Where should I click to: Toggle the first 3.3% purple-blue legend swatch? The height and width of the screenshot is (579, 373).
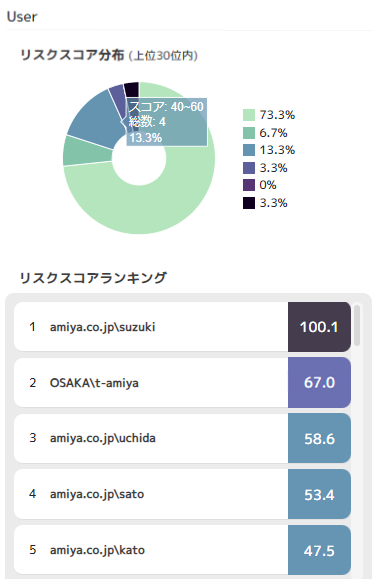coord(249,168)
